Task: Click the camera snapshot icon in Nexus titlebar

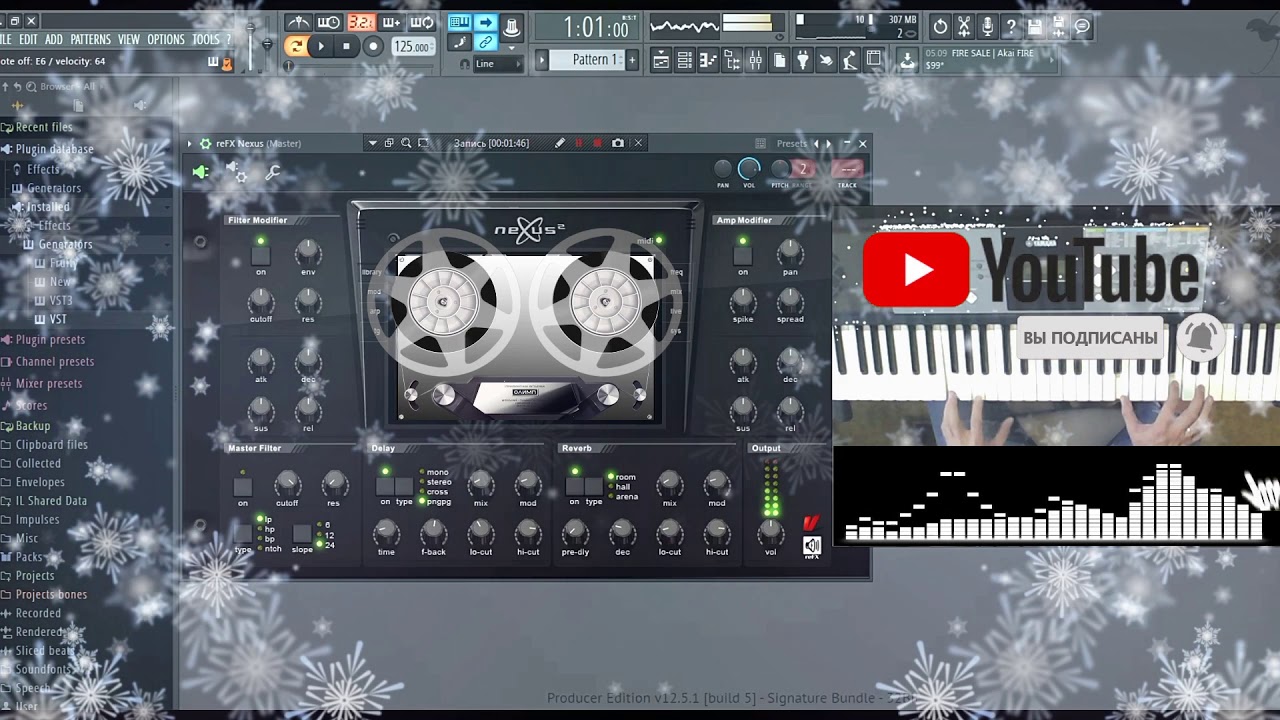Action: [x=618, y=144]
